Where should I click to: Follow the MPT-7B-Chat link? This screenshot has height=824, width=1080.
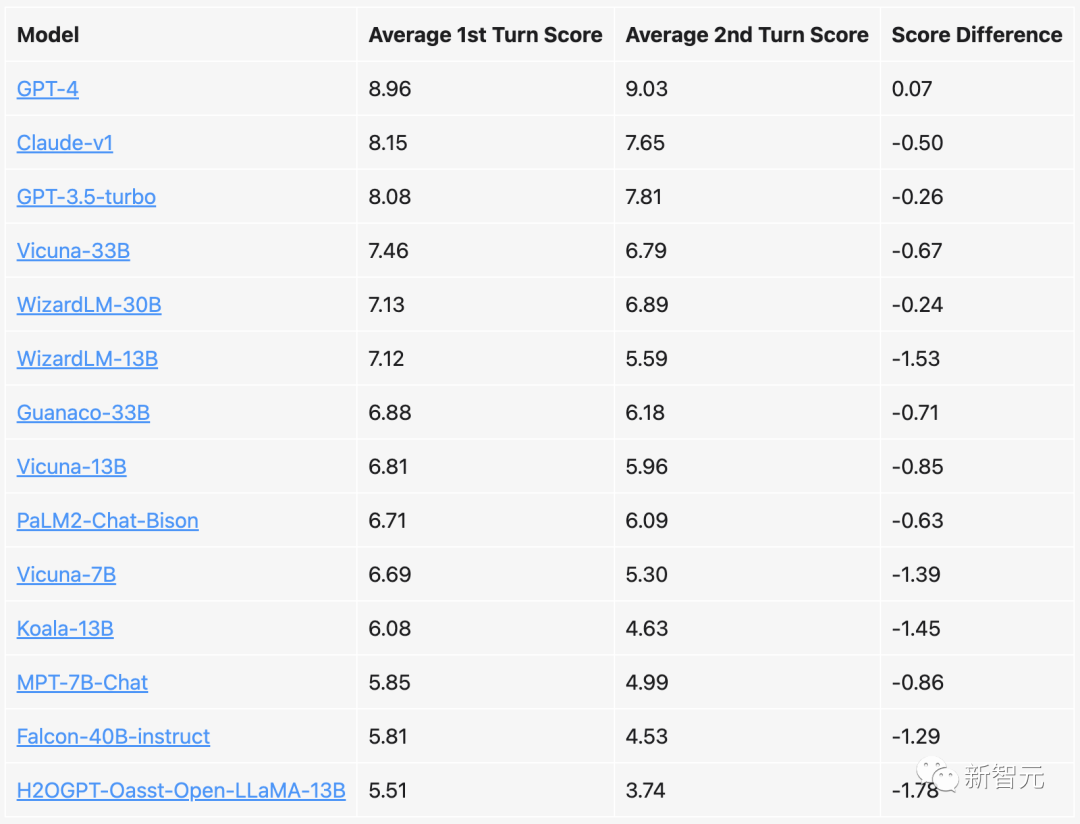[x=82, y=683]
